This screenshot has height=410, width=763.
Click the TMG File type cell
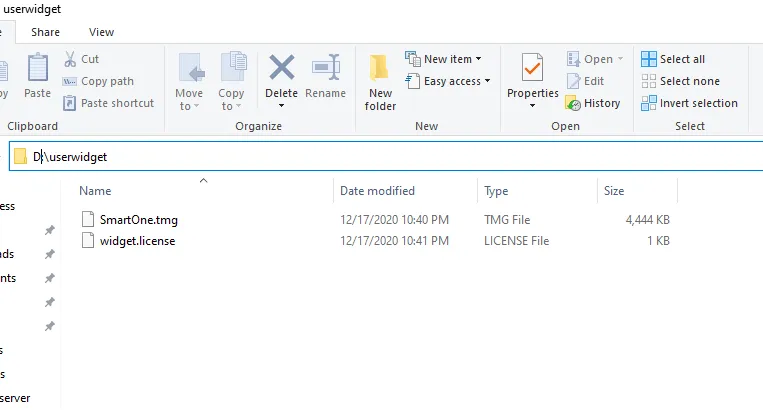[x=507, y=220]
